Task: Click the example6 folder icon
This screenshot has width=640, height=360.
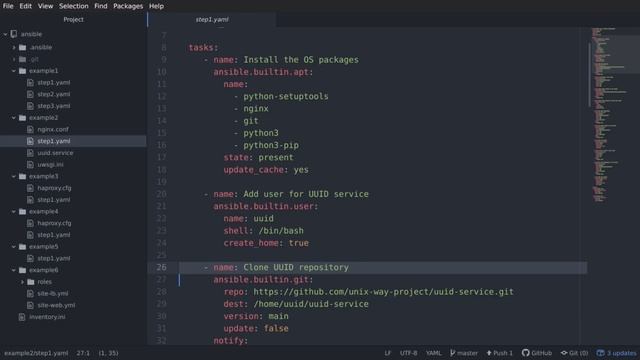Action: click(x=22, y=270)
